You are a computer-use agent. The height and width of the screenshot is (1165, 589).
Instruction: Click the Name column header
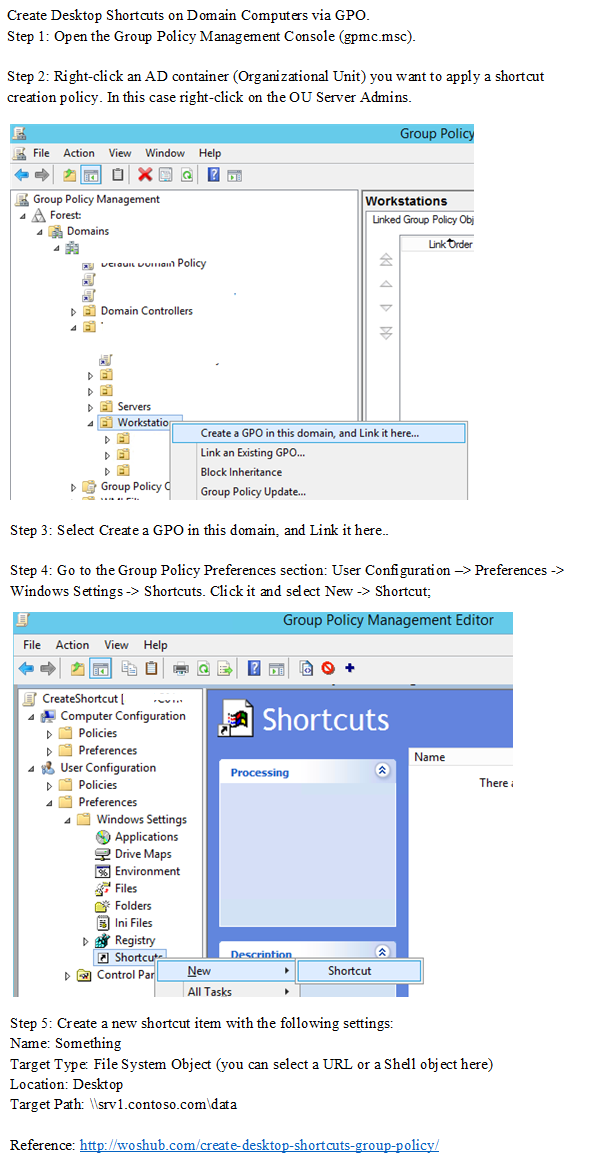(429, 757)
